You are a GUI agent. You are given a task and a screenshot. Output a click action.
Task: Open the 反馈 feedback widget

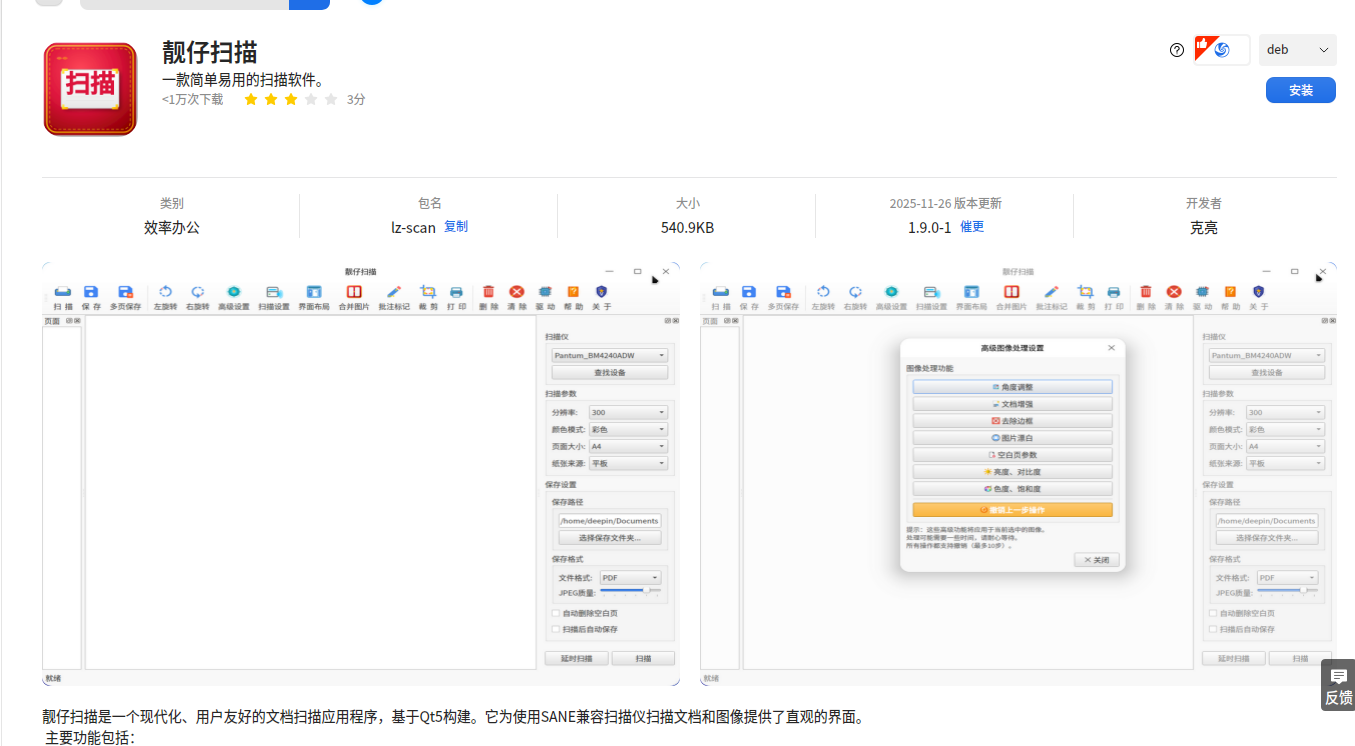click(x=1338, y=684)
